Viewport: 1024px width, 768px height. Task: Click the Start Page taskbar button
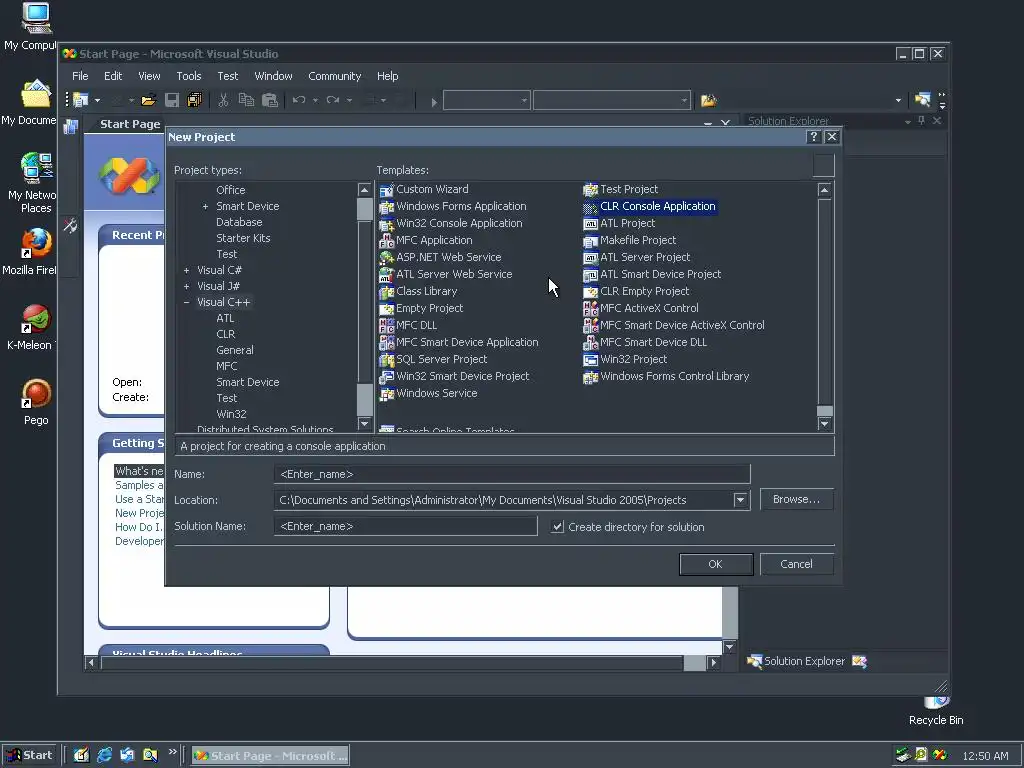point(270,756)
